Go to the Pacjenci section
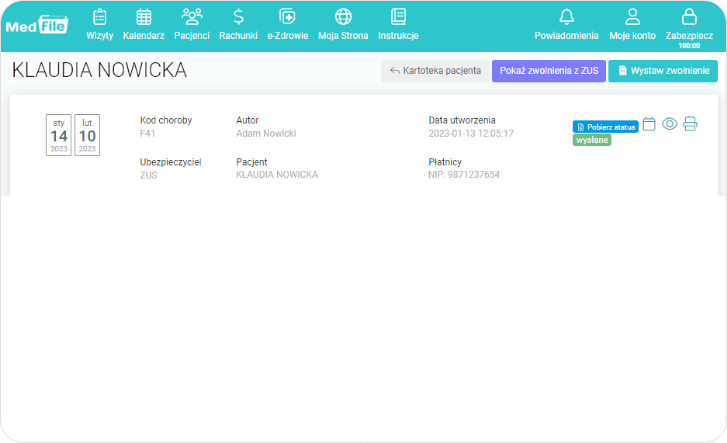The image size is (727, 443). click(191, 24)
